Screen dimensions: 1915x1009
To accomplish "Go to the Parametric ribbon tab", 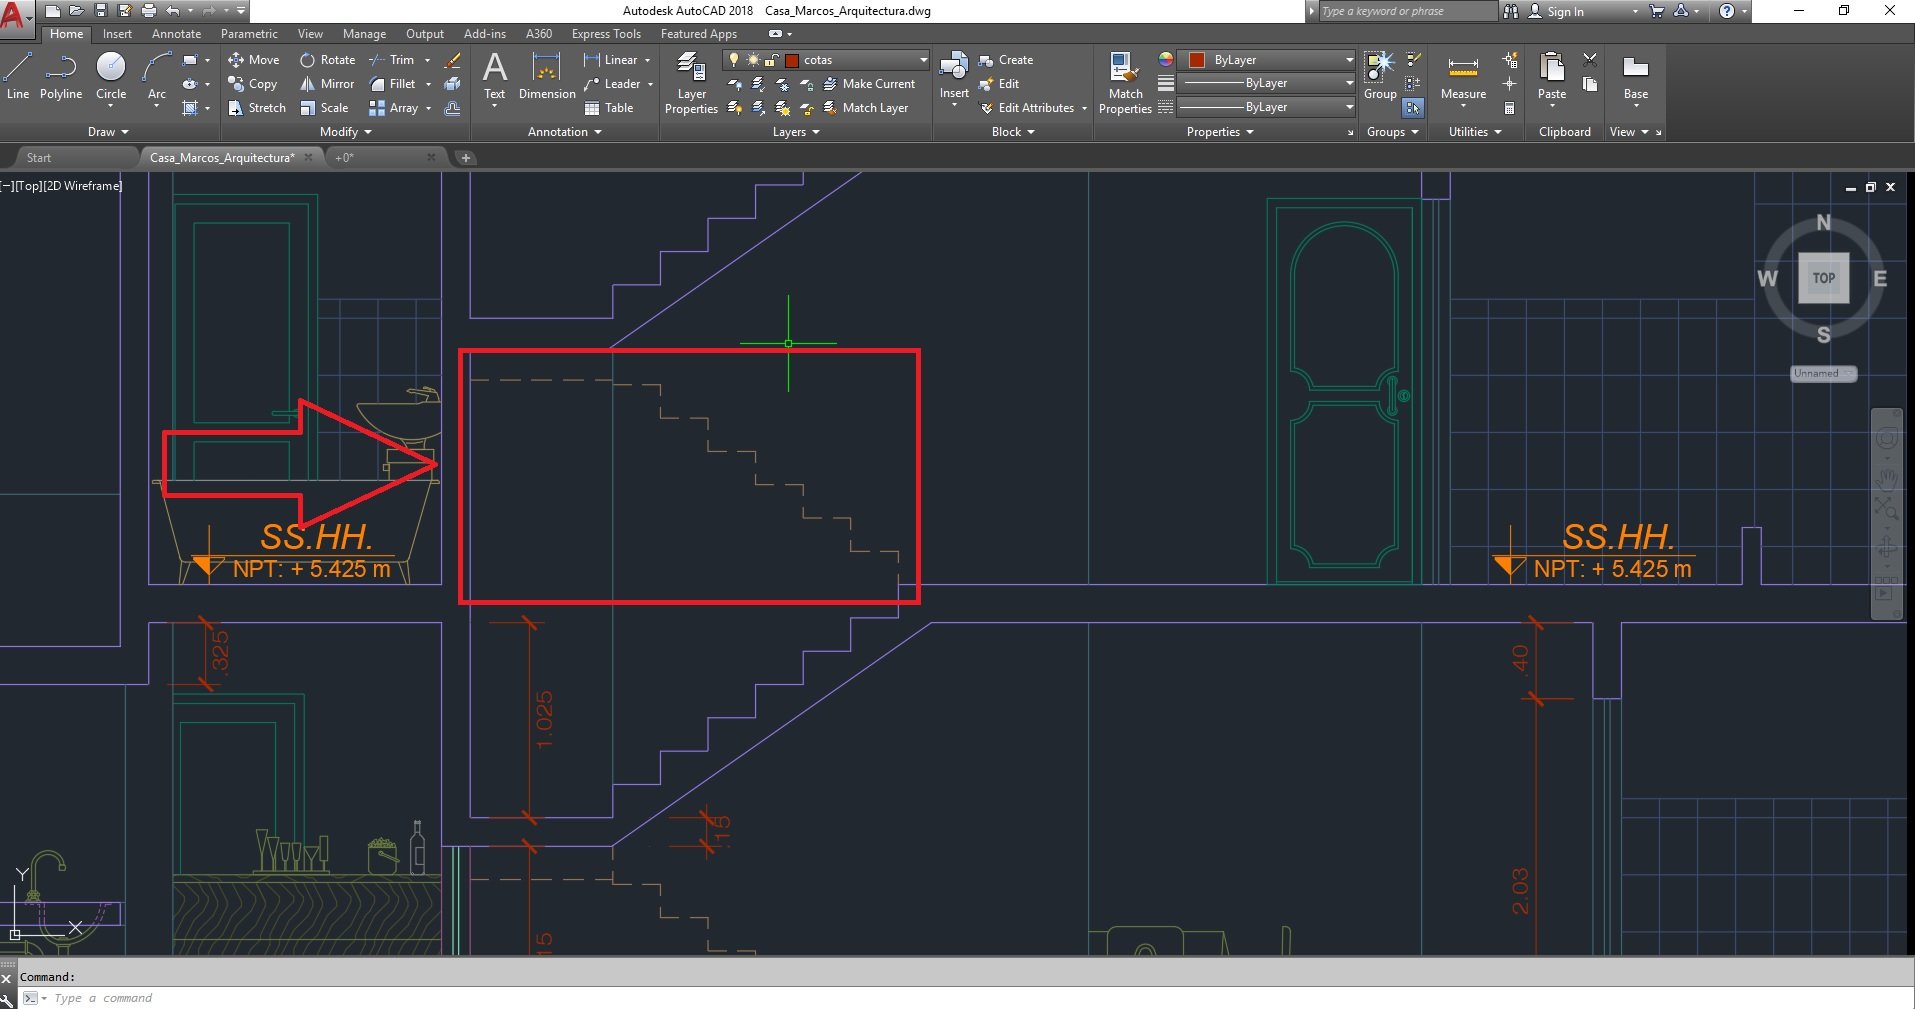I will [x=249, y=34].
